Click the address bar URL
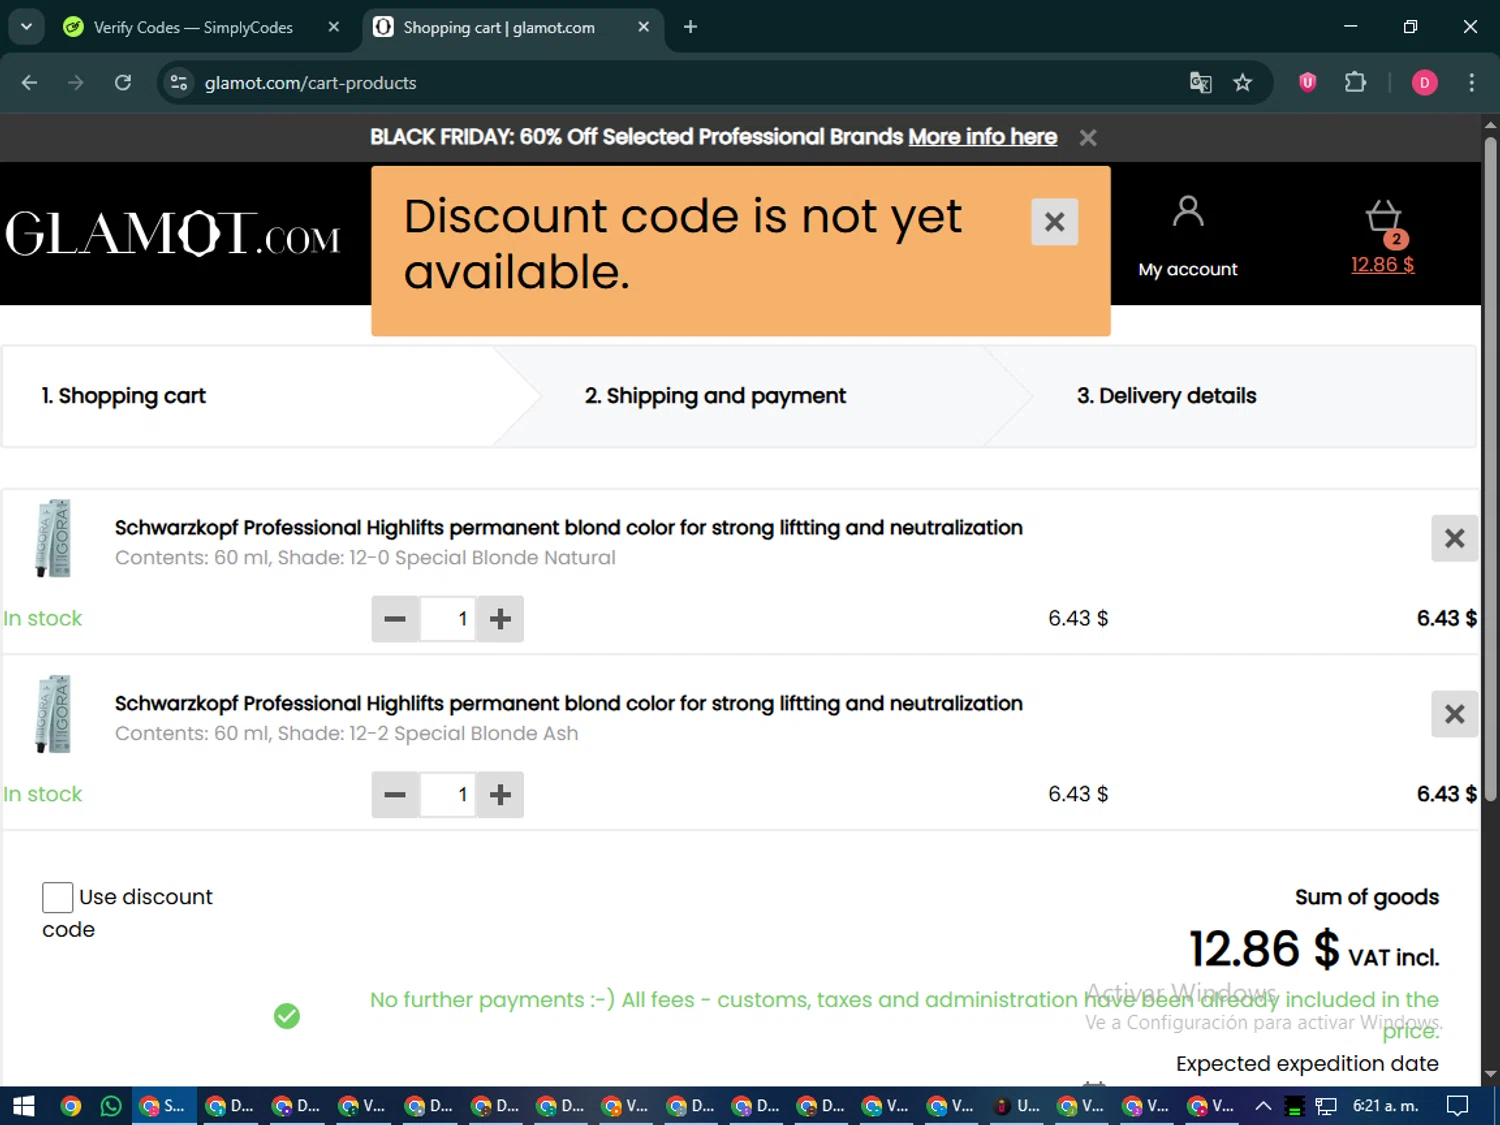 click(x=310, y=83)
